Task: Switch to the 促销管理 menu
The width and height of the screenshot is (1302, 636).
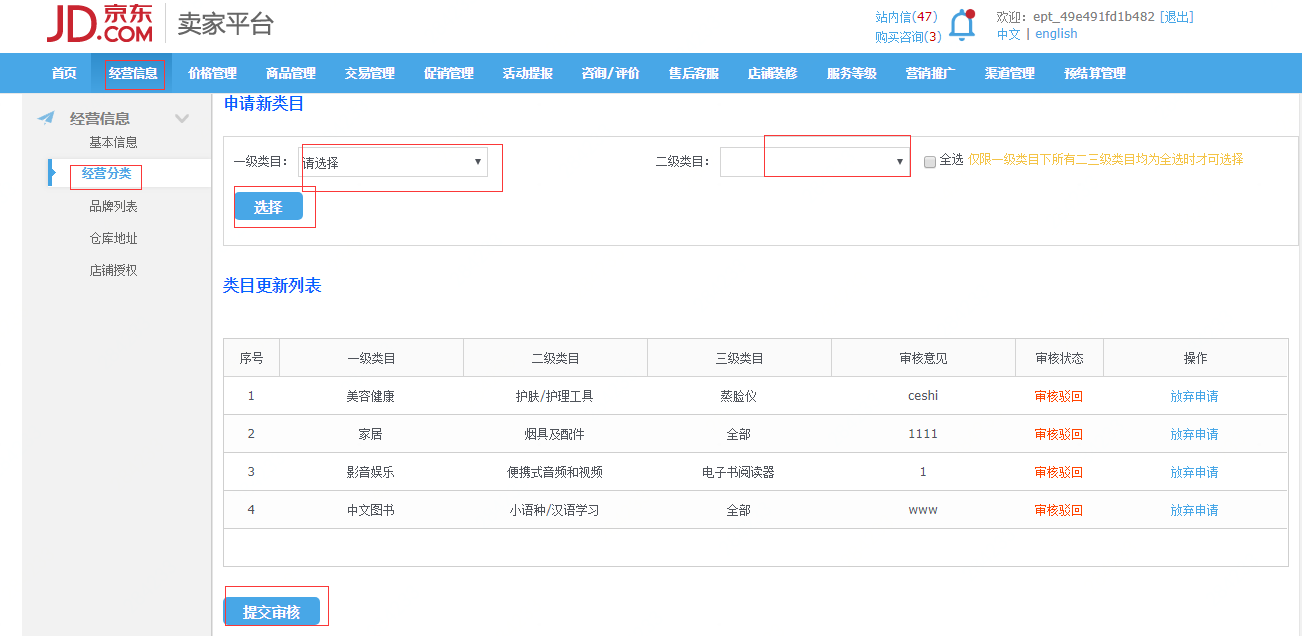Action: click(x=447, y=72)
